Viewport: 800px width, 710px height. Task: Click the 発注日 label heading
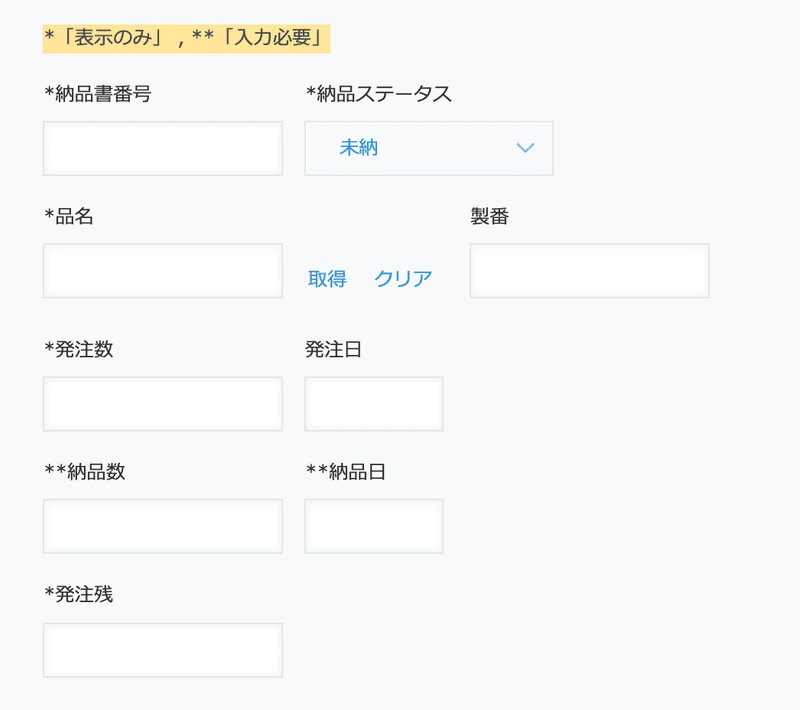click(331, 349)
